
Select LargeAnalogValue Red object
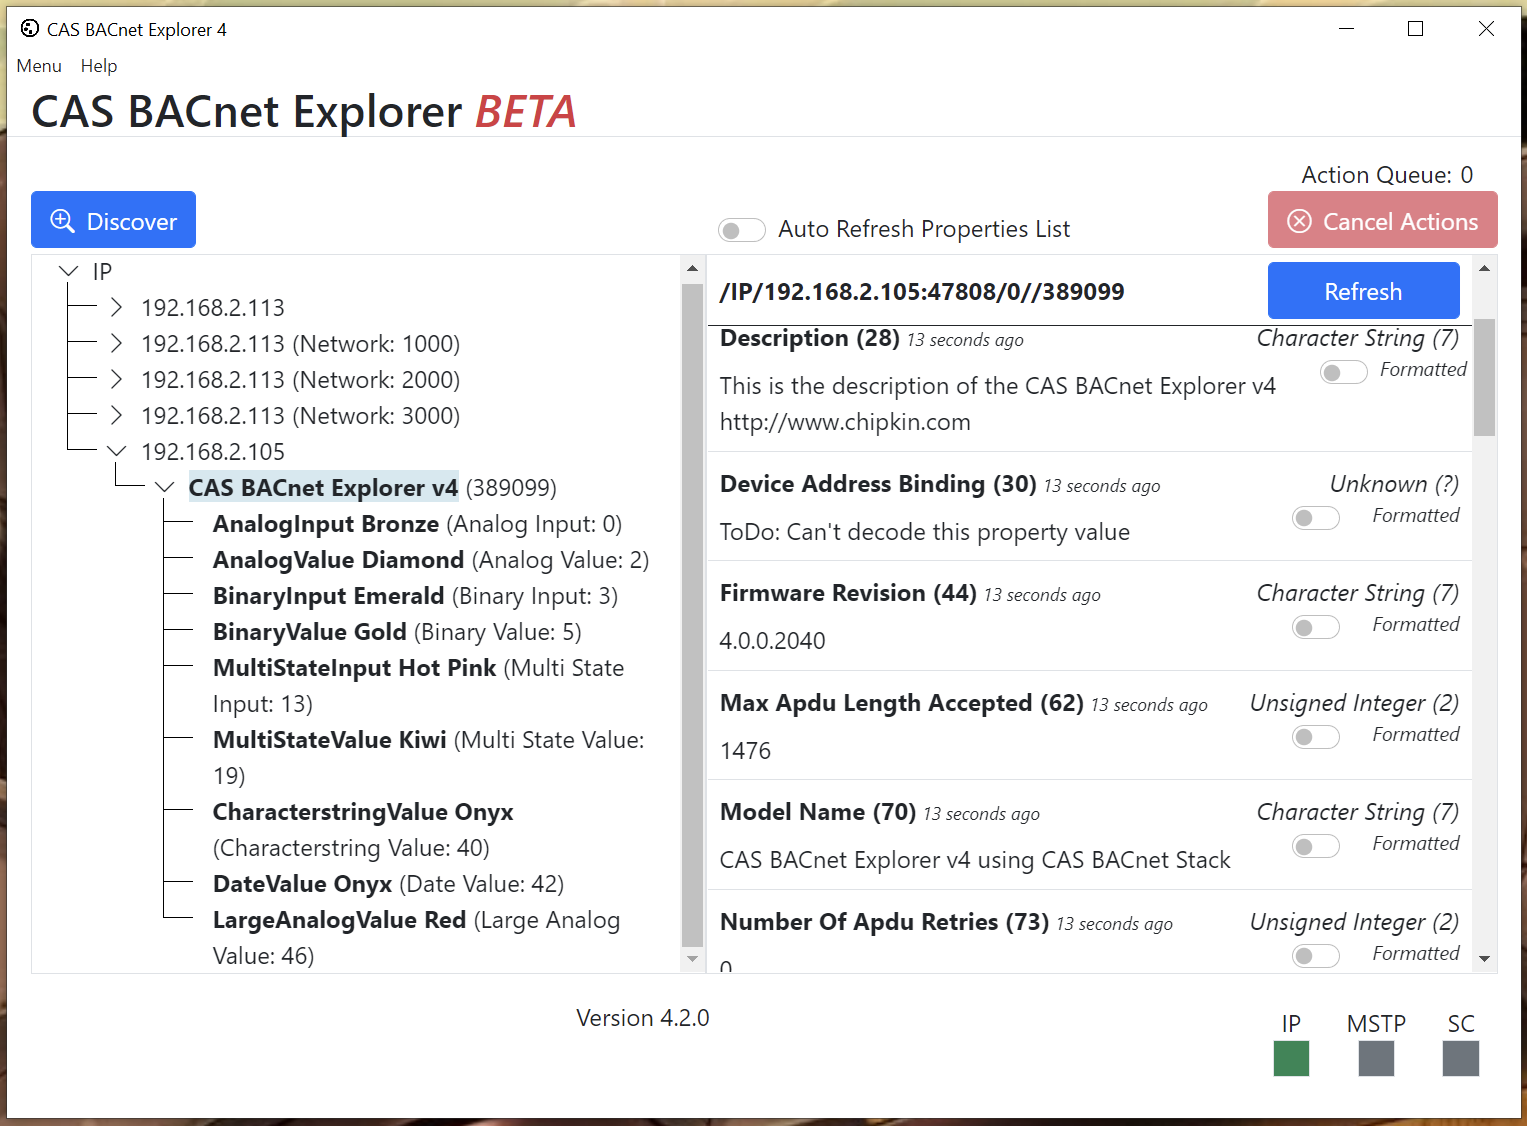click(x=416, y=938)
